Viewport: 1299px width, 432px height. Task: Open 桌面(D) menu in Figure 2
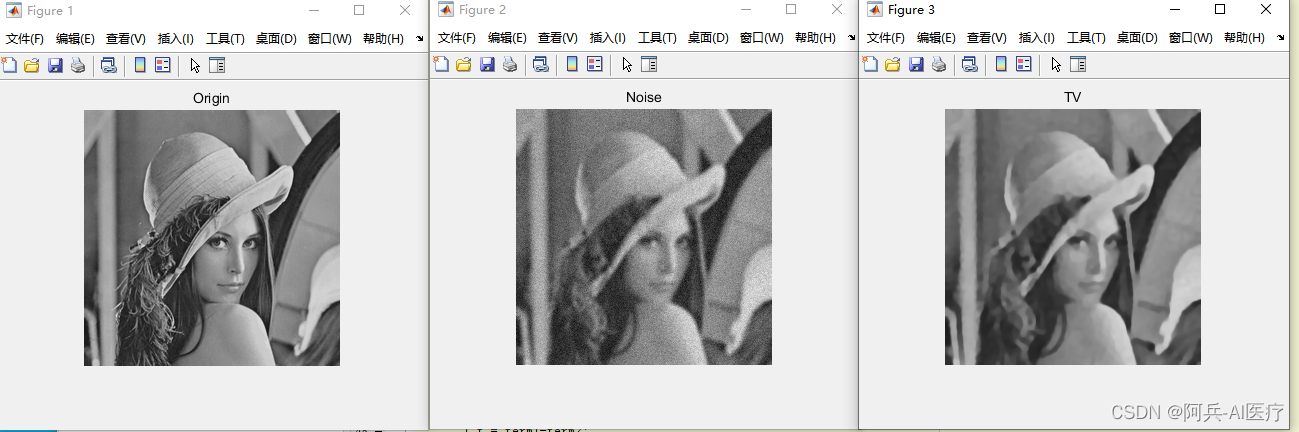click(x=708, y=38)
